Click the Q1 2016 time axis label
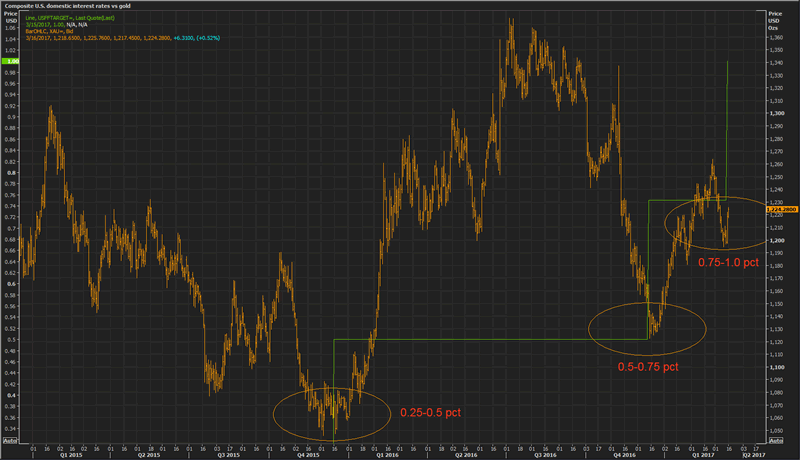 click(x=387, y=455)
